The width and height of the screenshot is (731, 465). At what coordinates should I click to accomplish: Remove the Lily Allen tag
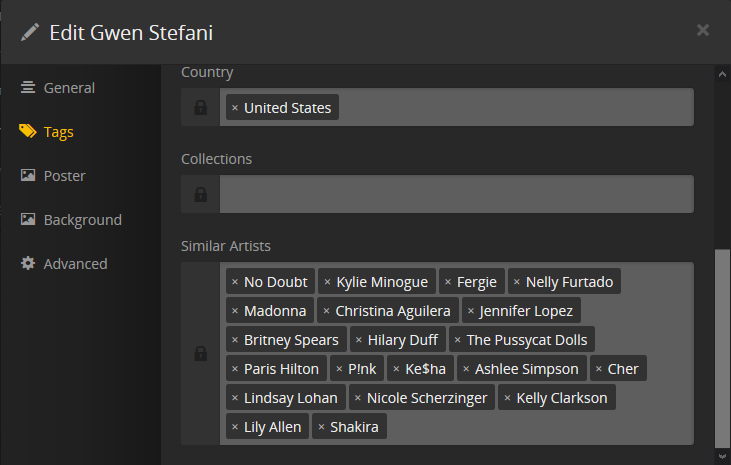(235, 427)
